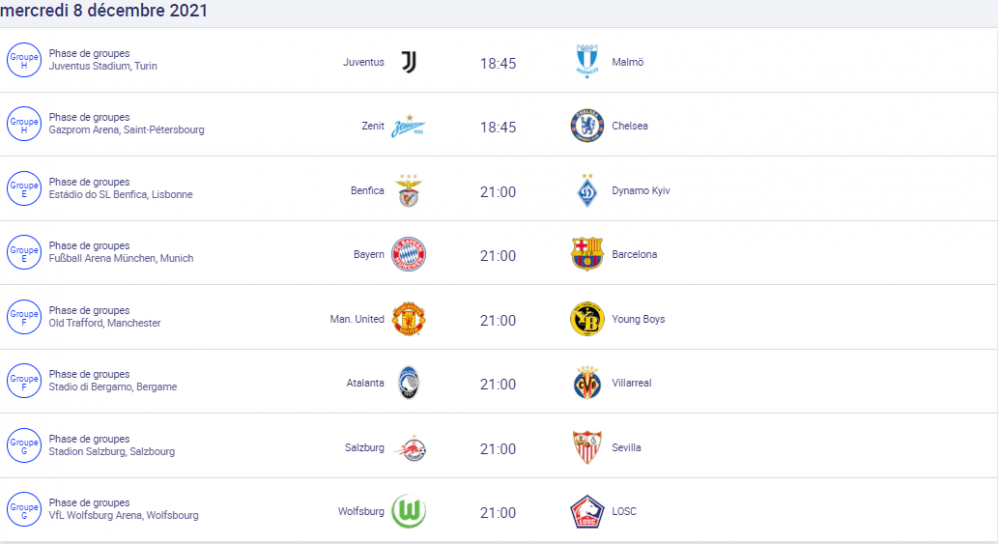The width and height of the screenshot is (1000, 544).
Task: Select the Old Trafford, Manchester venue text
Action: 105,323
